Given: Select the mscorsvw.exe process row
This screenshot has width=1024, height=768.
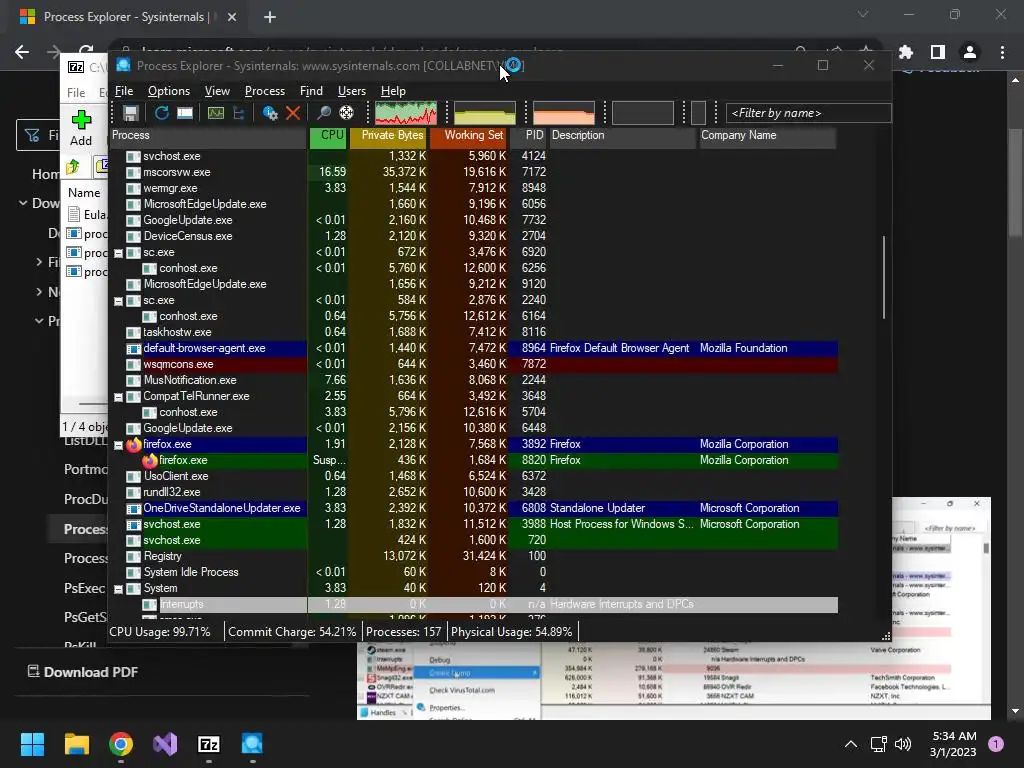Looking at the screenshot, I should coord(473,172).
